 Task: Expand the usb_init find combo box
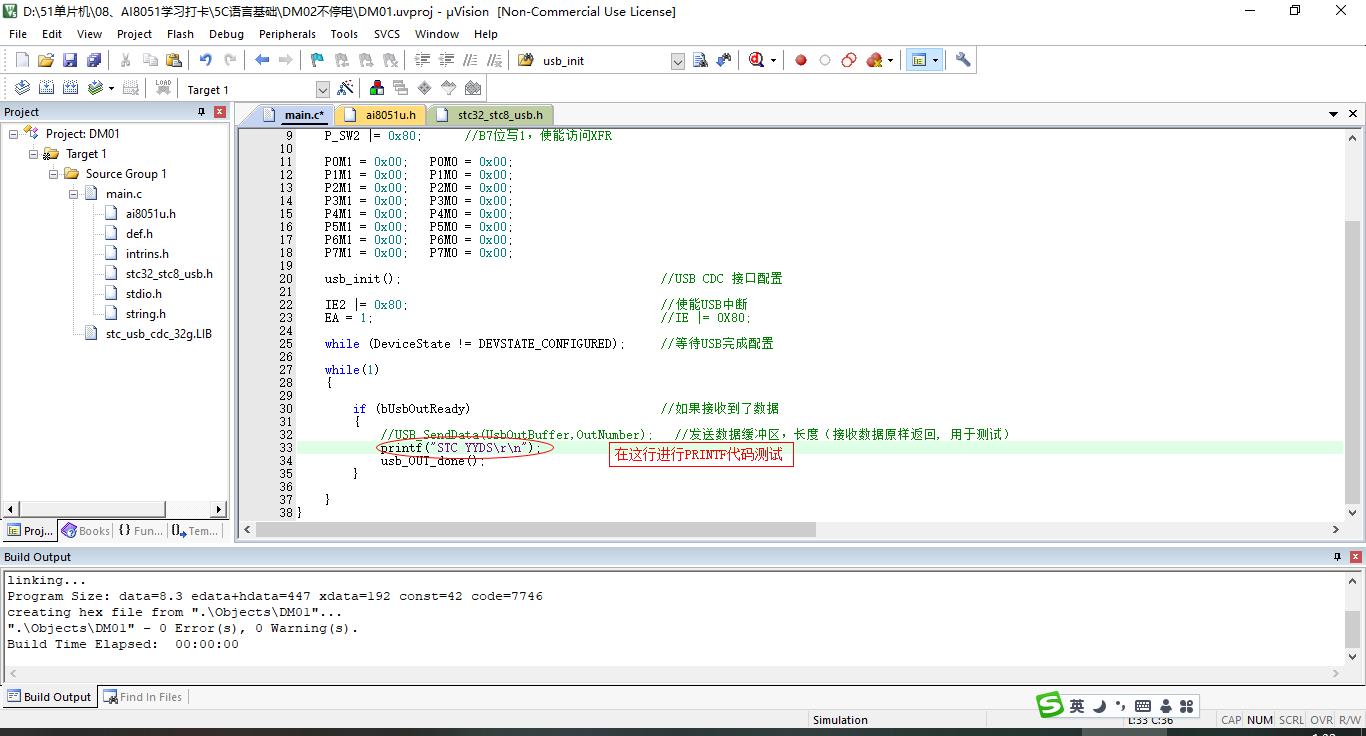coord(677,61)
